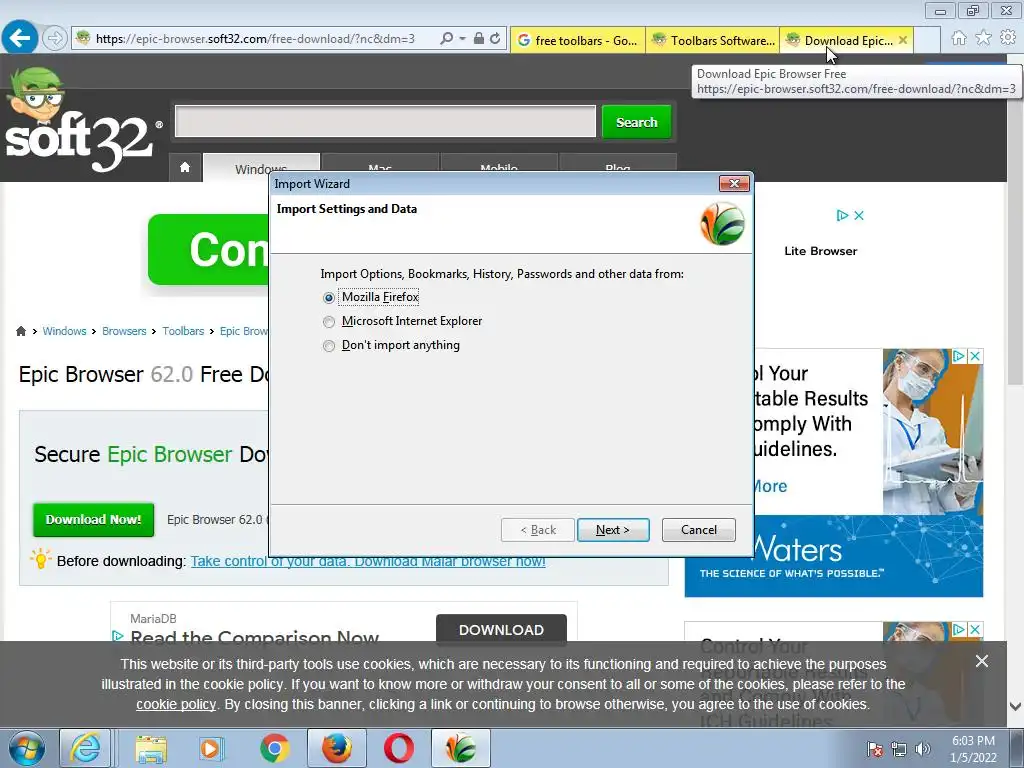Click AdChoices icon on Waters ad
This screenshot has height=768, width=1024.
[959, 356]
